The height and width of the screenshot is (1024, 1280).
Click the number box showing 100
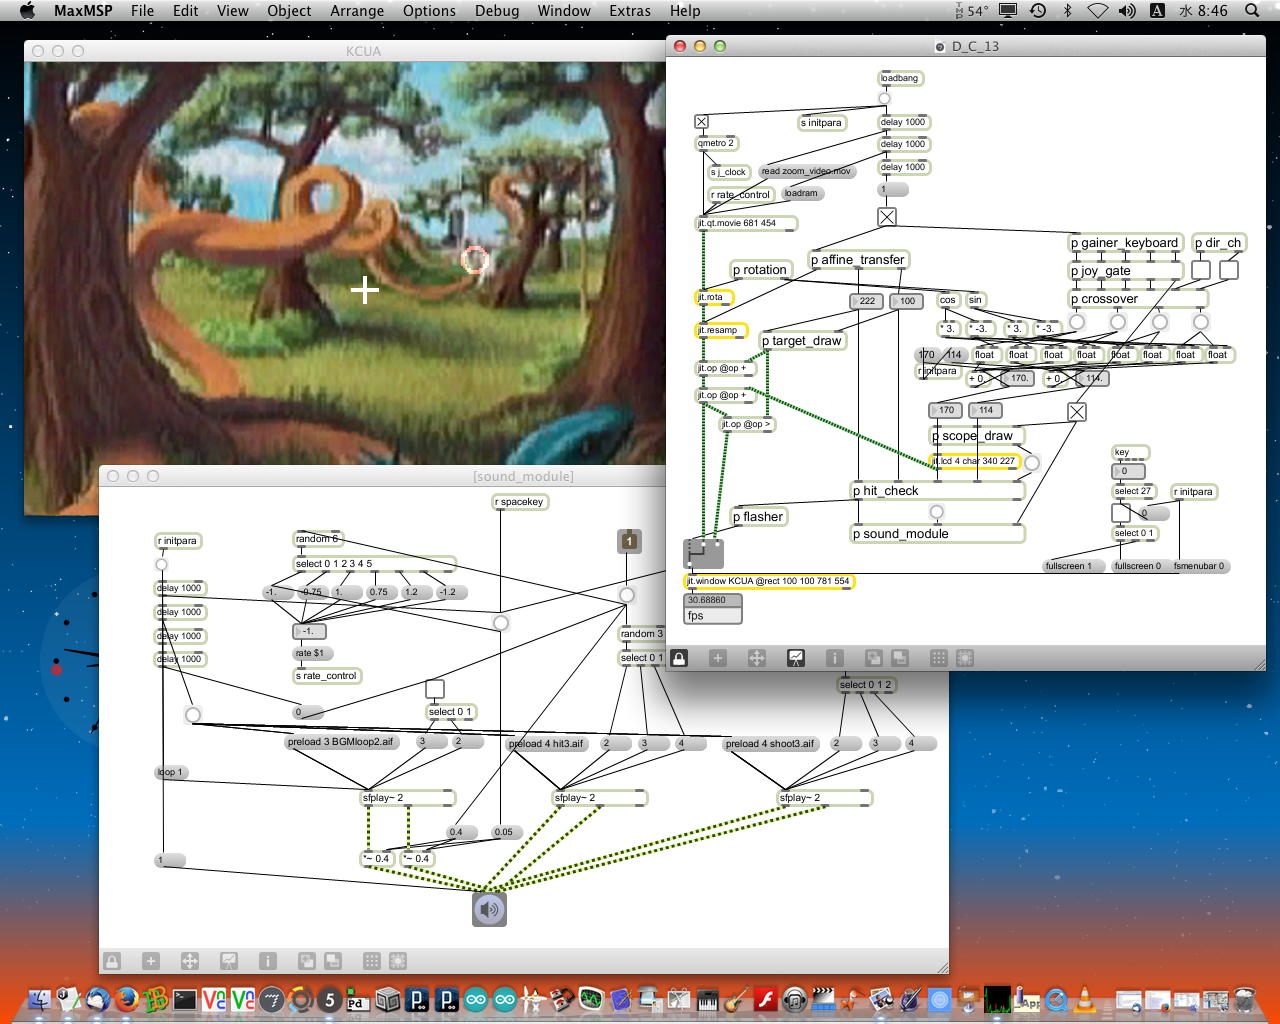(x=906, y=301)
